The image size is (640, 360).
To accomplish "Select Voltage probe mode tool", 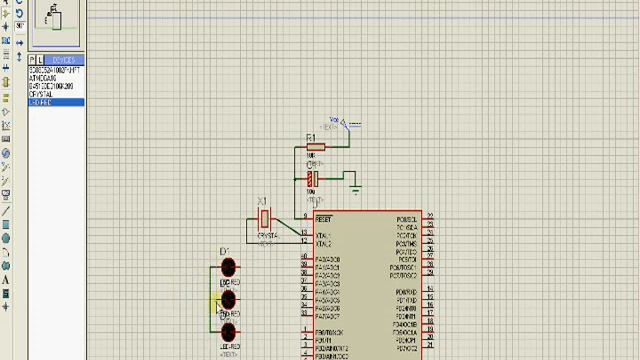I will (x=6, y=167).
